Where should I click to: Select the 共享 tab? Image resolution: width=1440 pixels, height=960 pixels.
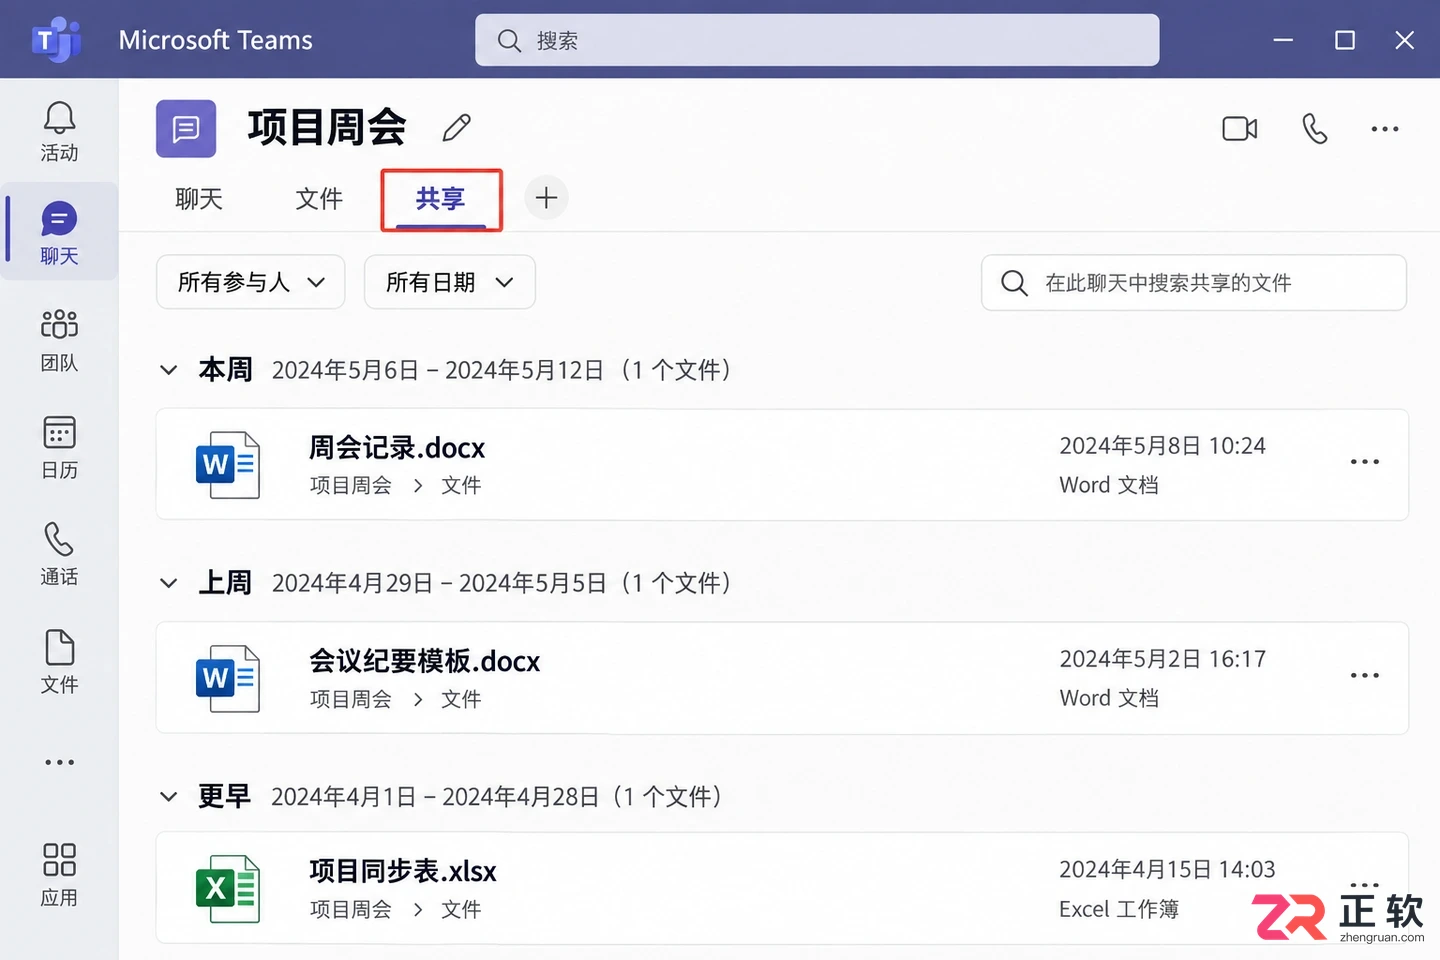[x=441, y=198]
